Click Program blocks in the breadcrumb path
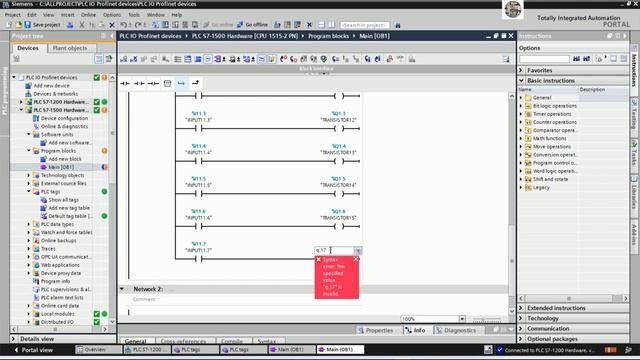Screen dimensions: 640x360 (x=328, y=36)
